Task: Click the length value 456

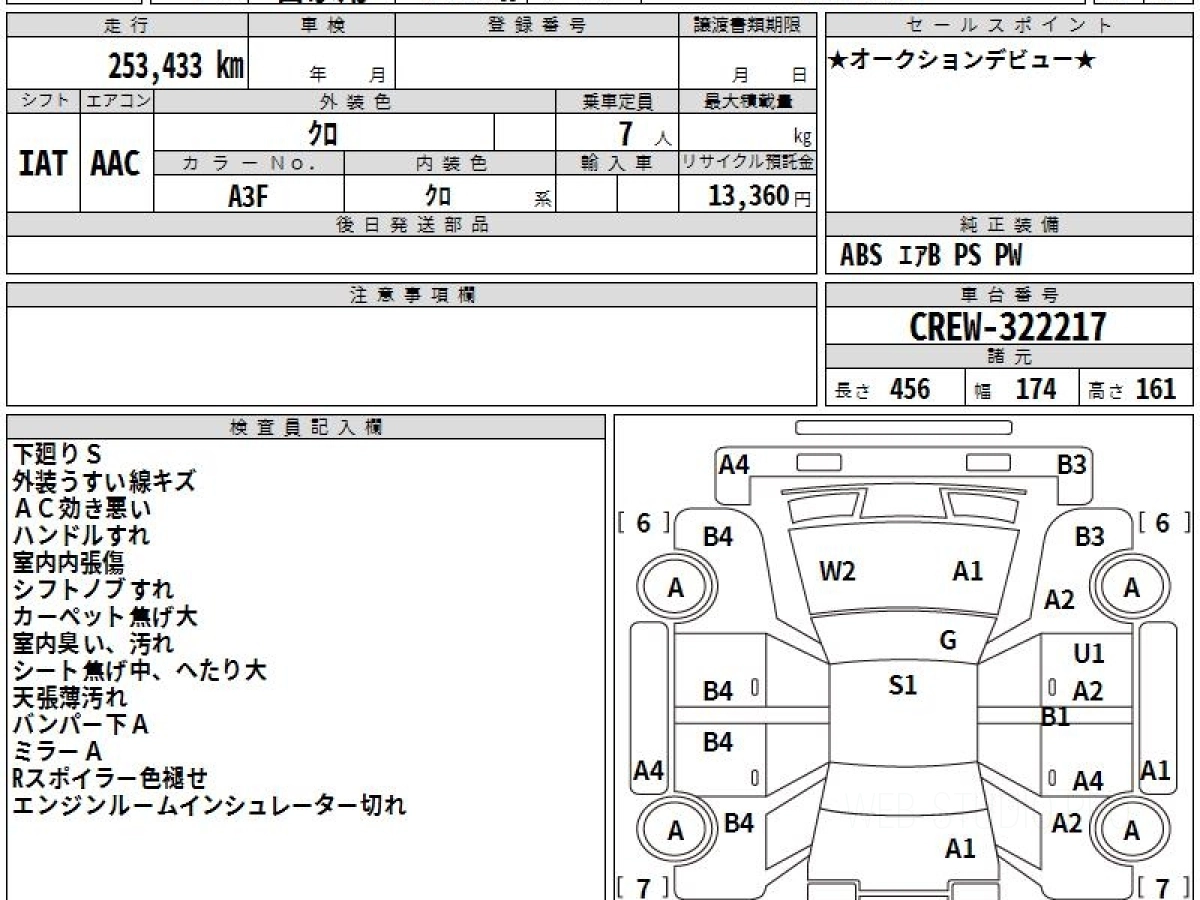Action: [x=911, y=389]
